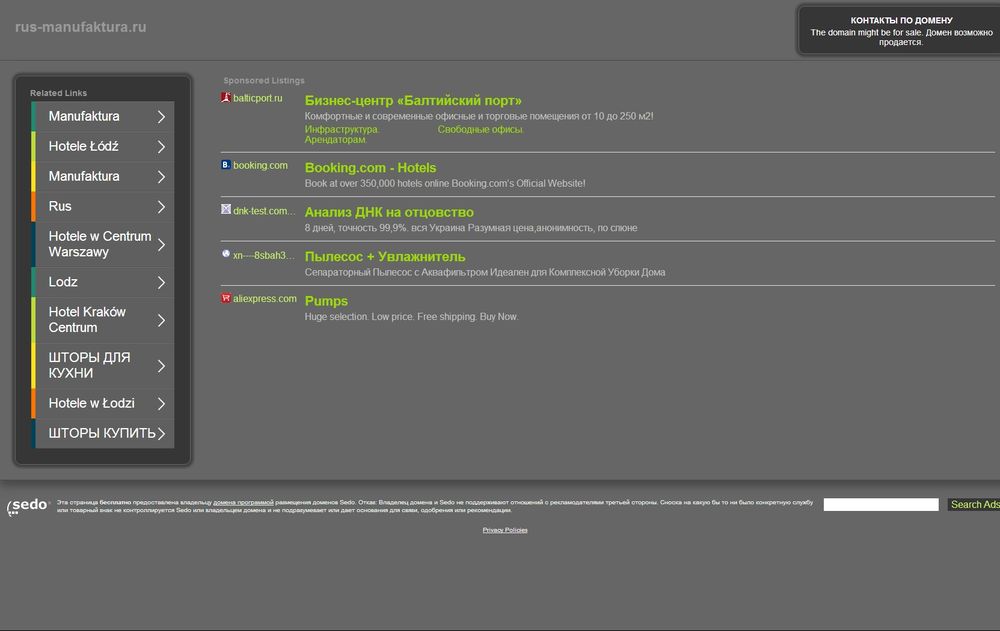This screenshot has height=631, width=1000.
Task: Click the booking.com favicon icon
Action: [226, 165]
